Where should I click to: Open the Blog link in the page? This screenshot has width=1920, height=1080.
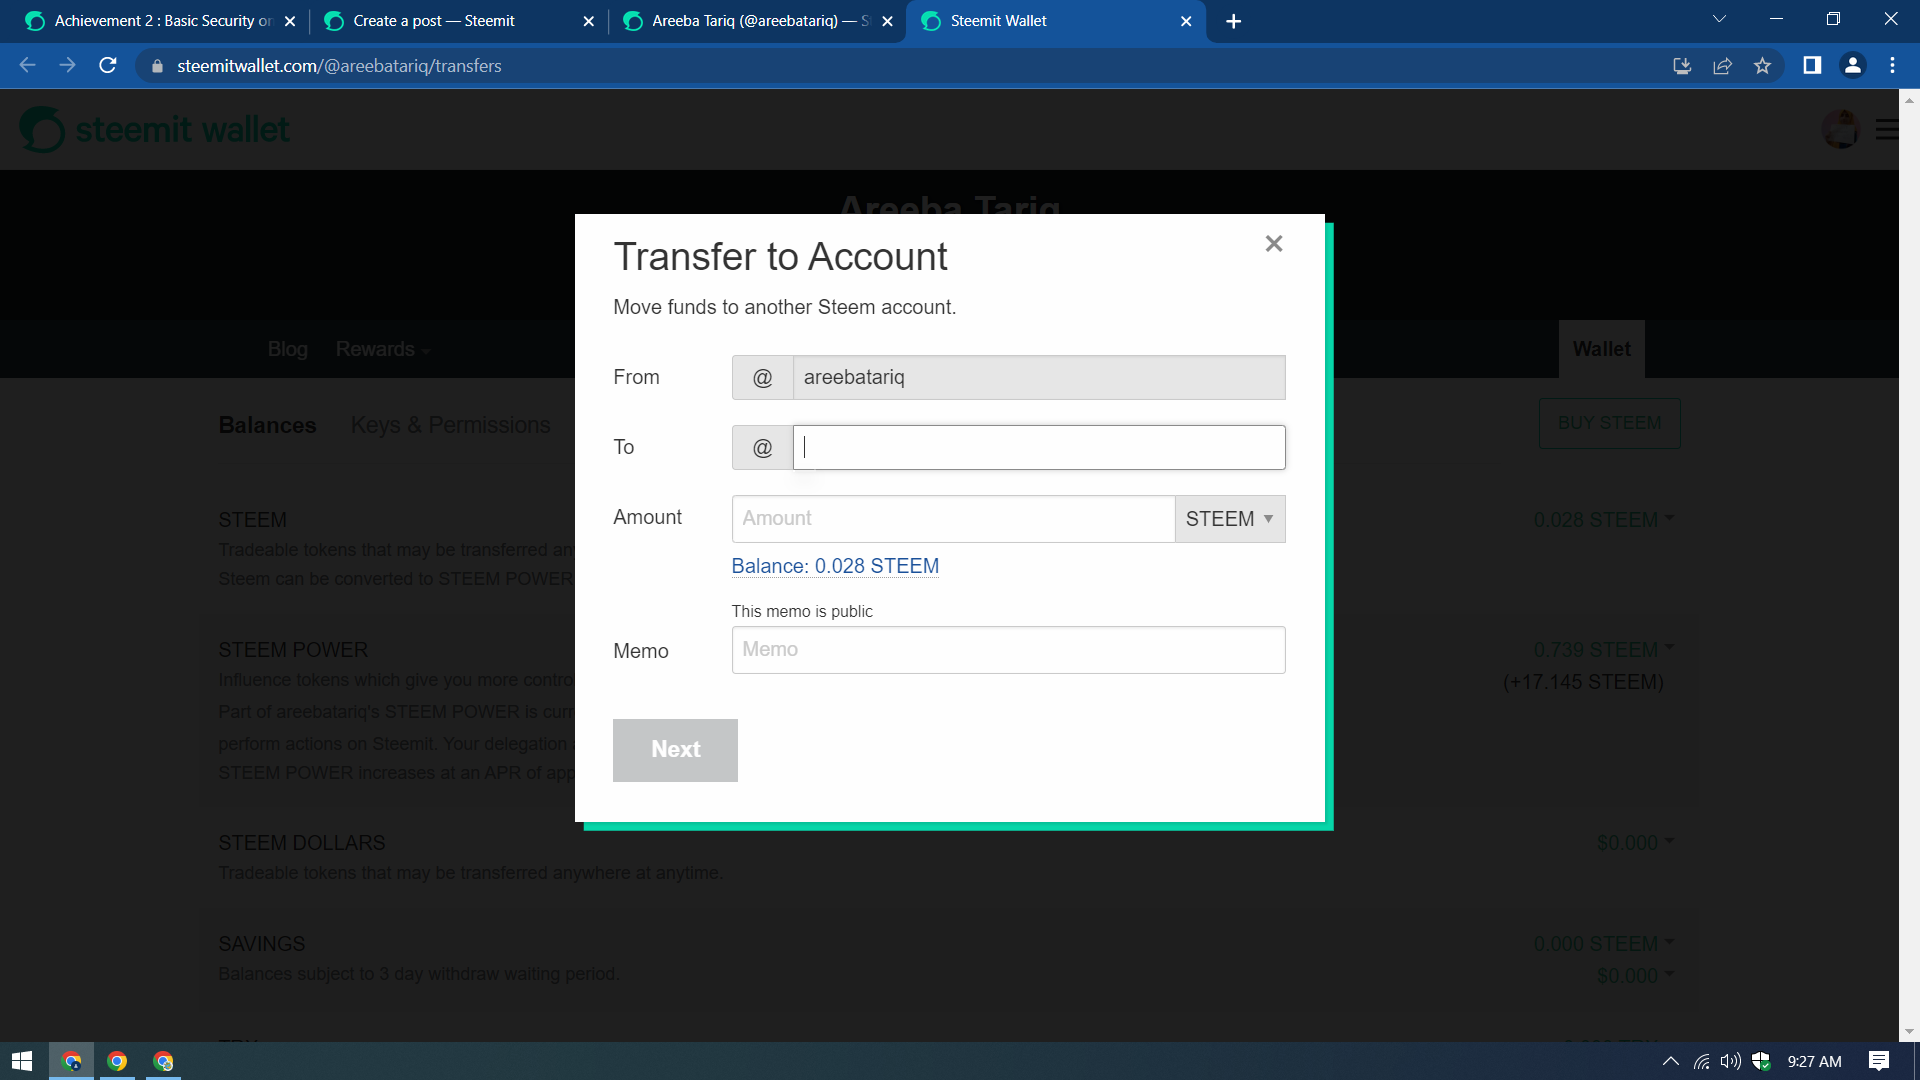[287, 349]
